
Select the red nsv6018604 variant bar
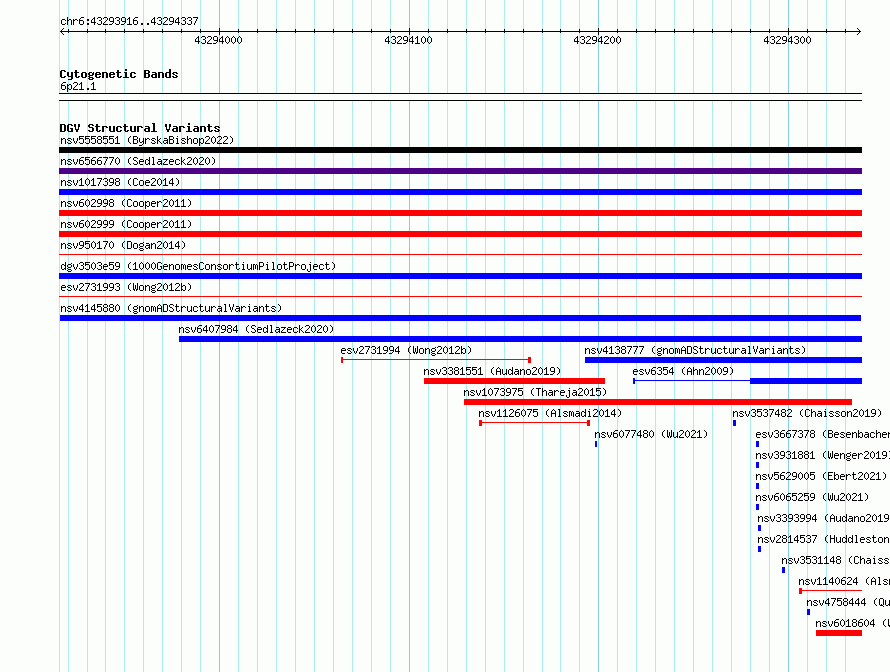pyautogui.click(x=839, y=633)
